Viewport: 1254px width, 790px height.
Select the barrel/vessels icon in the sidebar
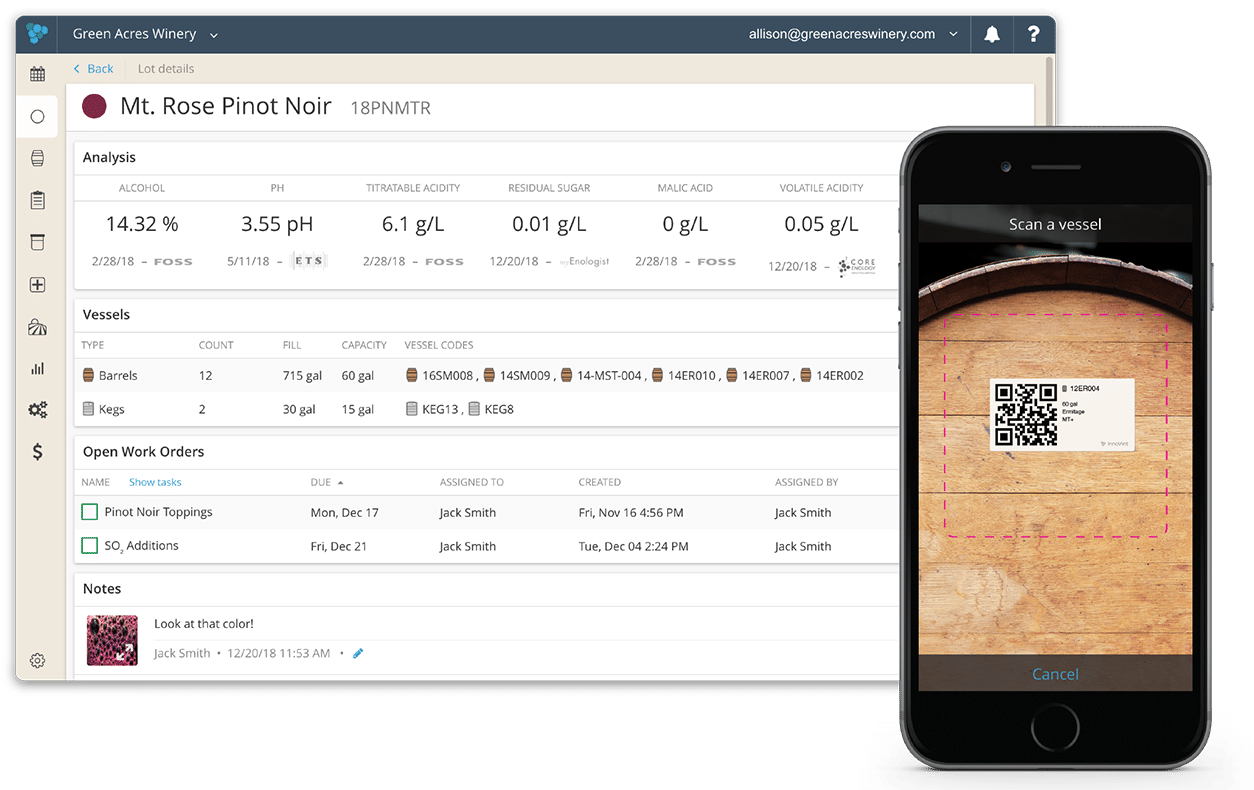tap(37, 158)
